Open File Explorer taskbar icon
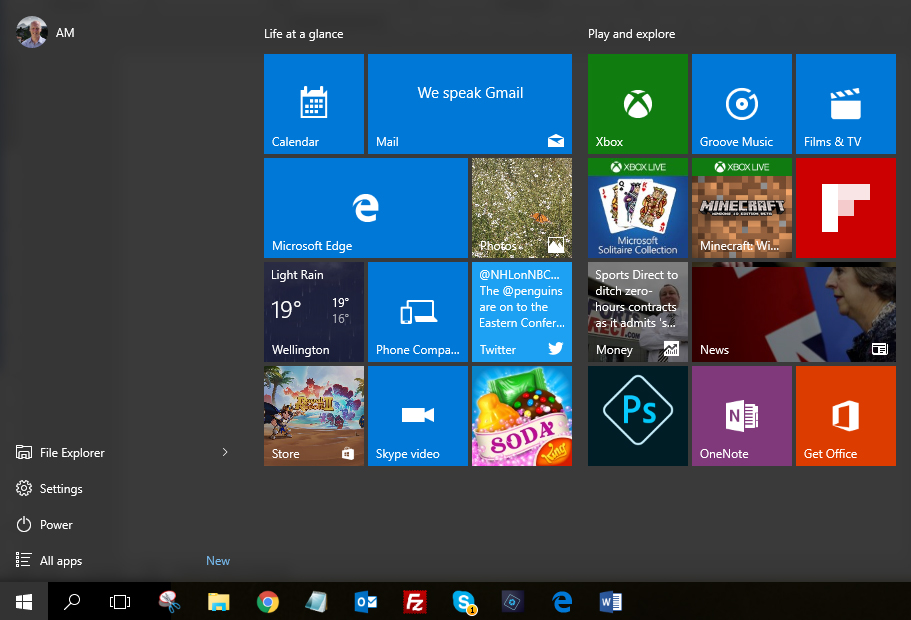 click(x=218, y=601)
